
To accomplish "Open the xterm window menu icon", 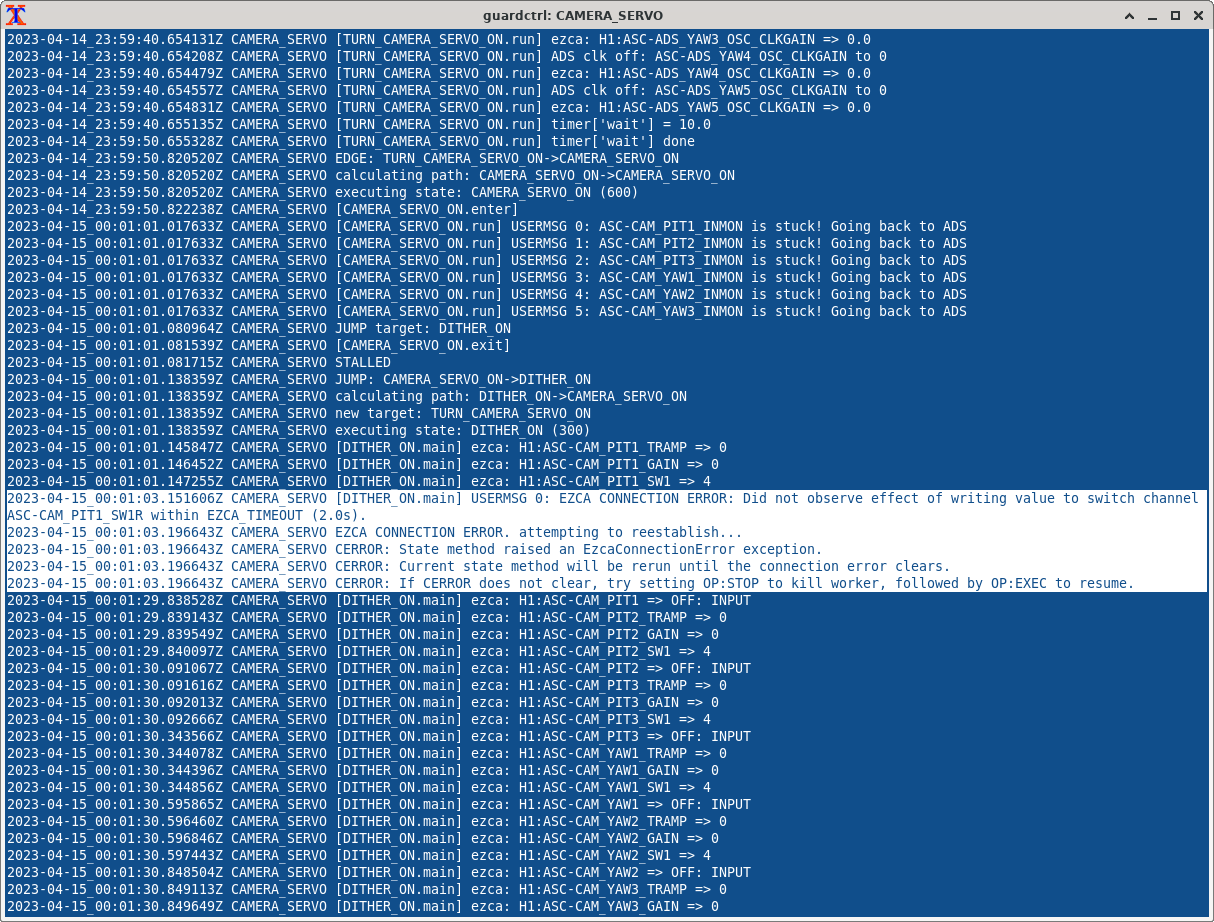I will (16, 15).
